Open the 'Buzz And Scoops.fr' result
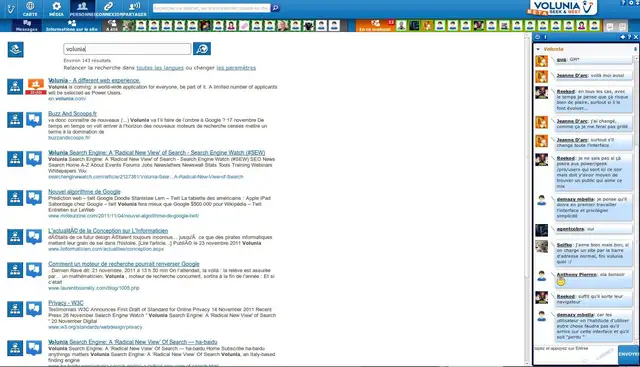The height and width of the screenshot is (367, 640). pyautogui.click(x=72, y=113)
